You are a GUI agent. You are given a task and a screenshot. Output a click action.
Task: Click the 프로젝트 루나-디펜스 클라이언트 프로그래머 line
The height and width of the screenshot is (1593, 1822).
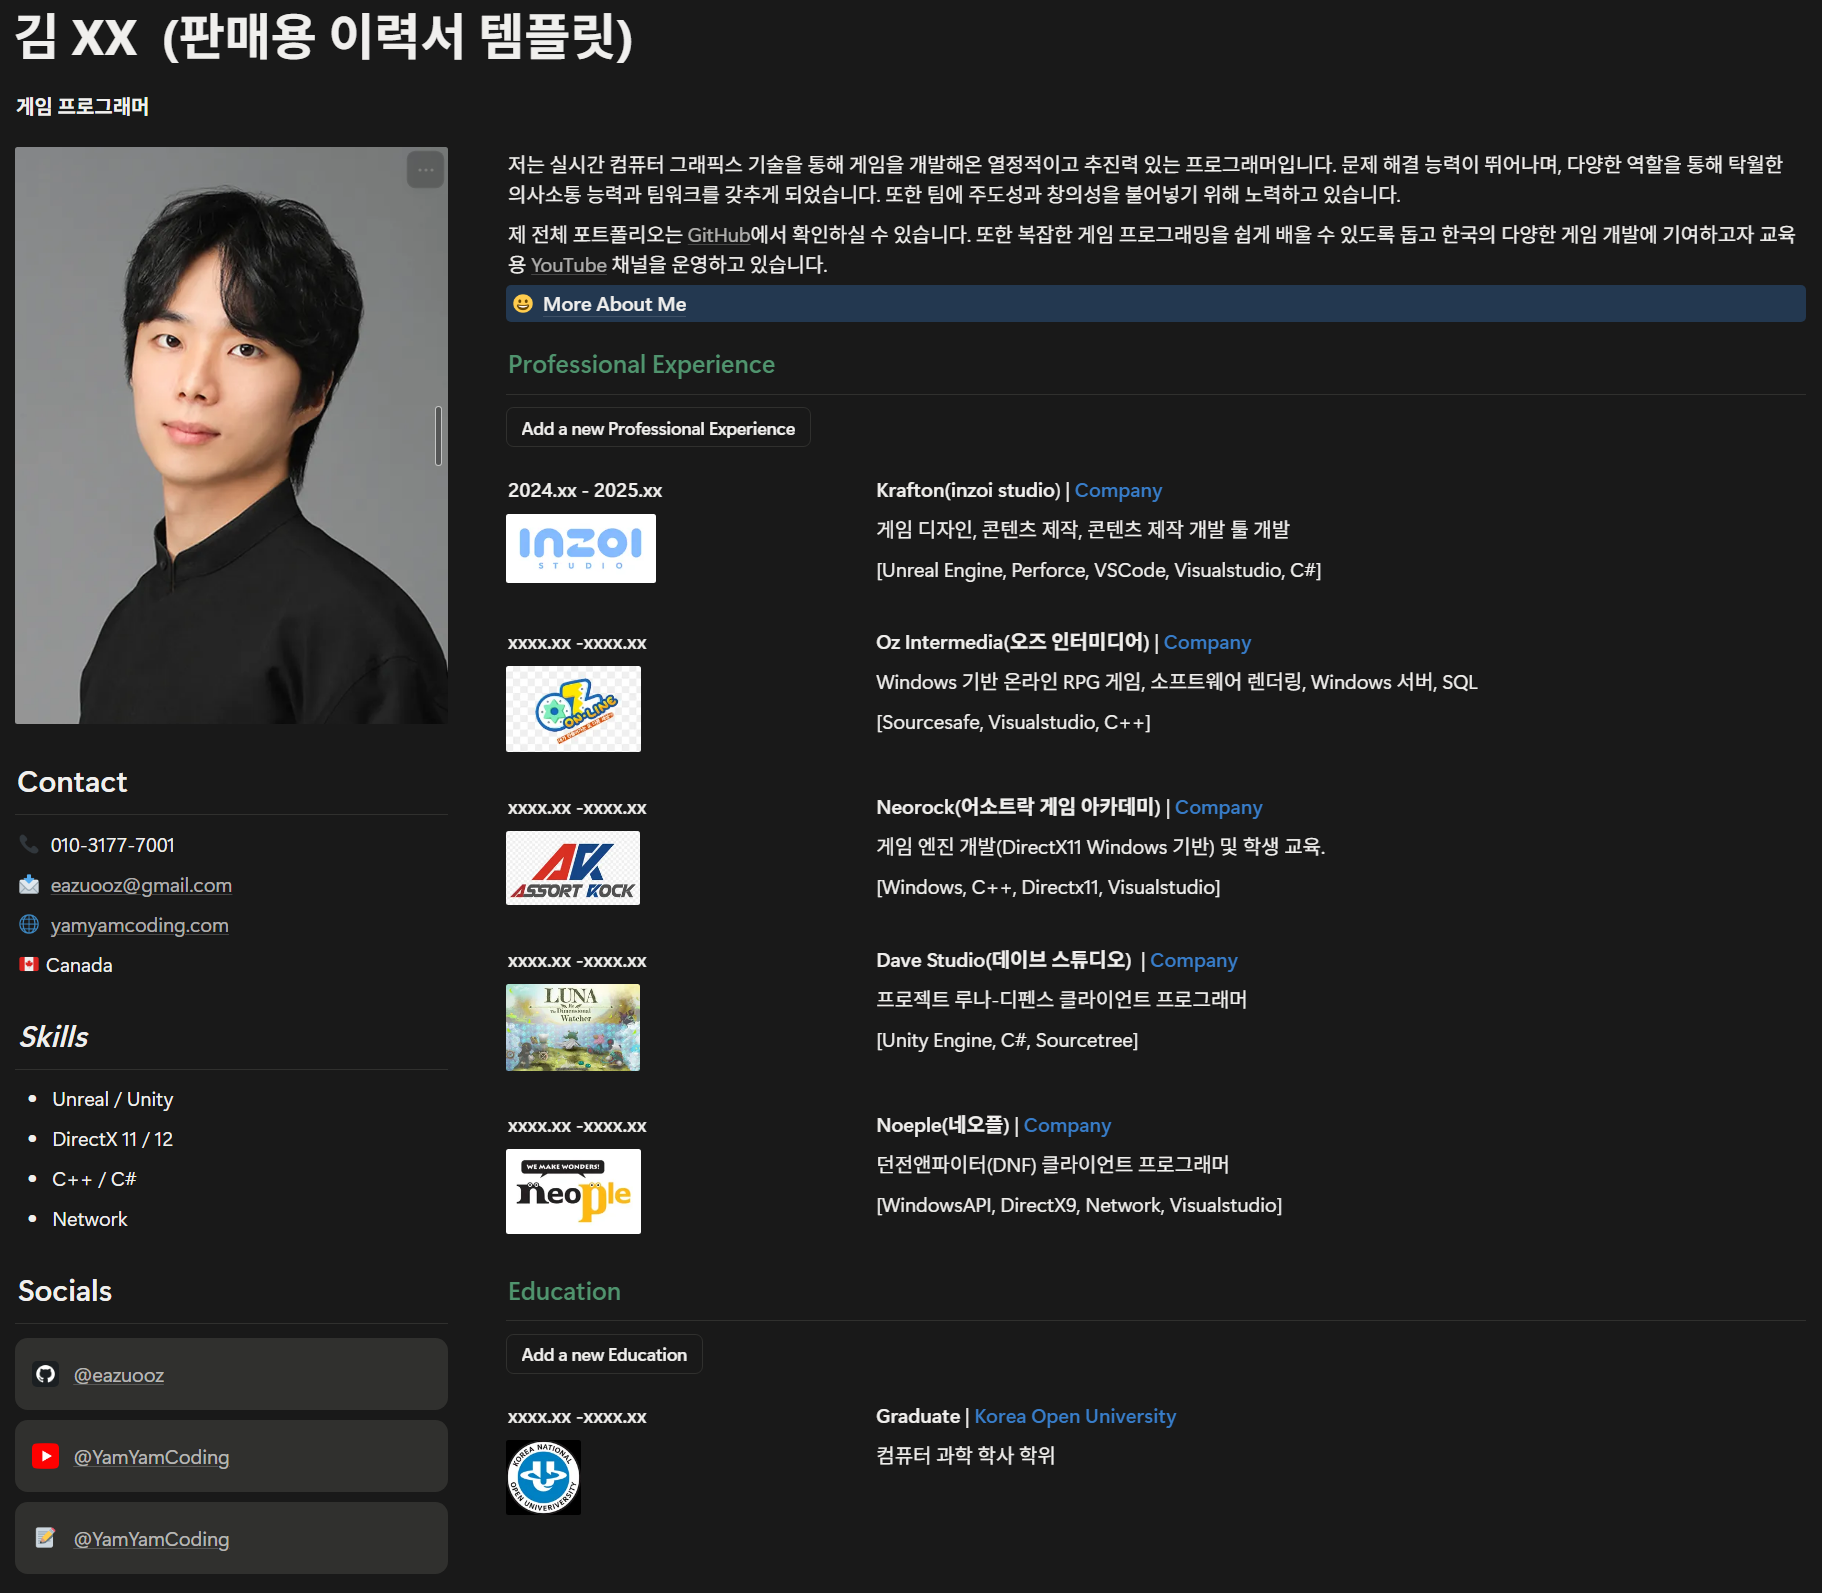tap(1062, 999)
